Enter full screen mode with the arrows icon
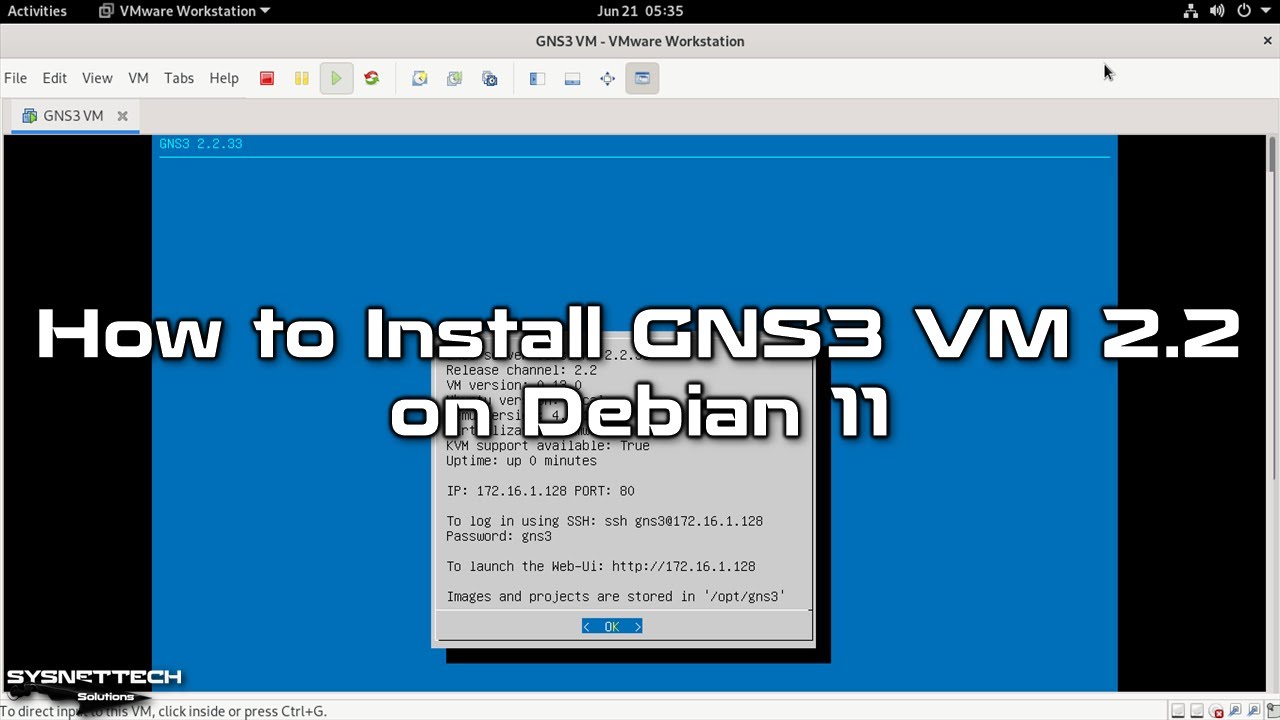Image resolution: width=1280 pixels, height=720 pixels. [x=607, y=78]
